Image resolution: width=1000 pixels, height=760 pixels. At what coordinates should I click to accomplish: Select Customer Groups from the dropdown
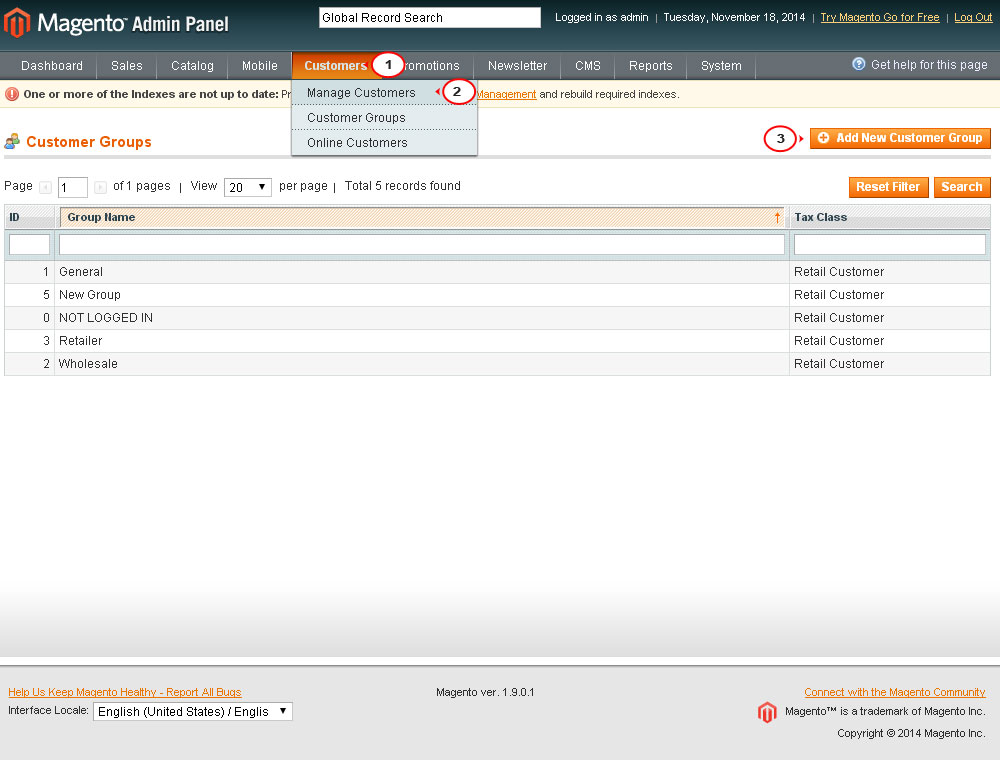pos(356,118)
